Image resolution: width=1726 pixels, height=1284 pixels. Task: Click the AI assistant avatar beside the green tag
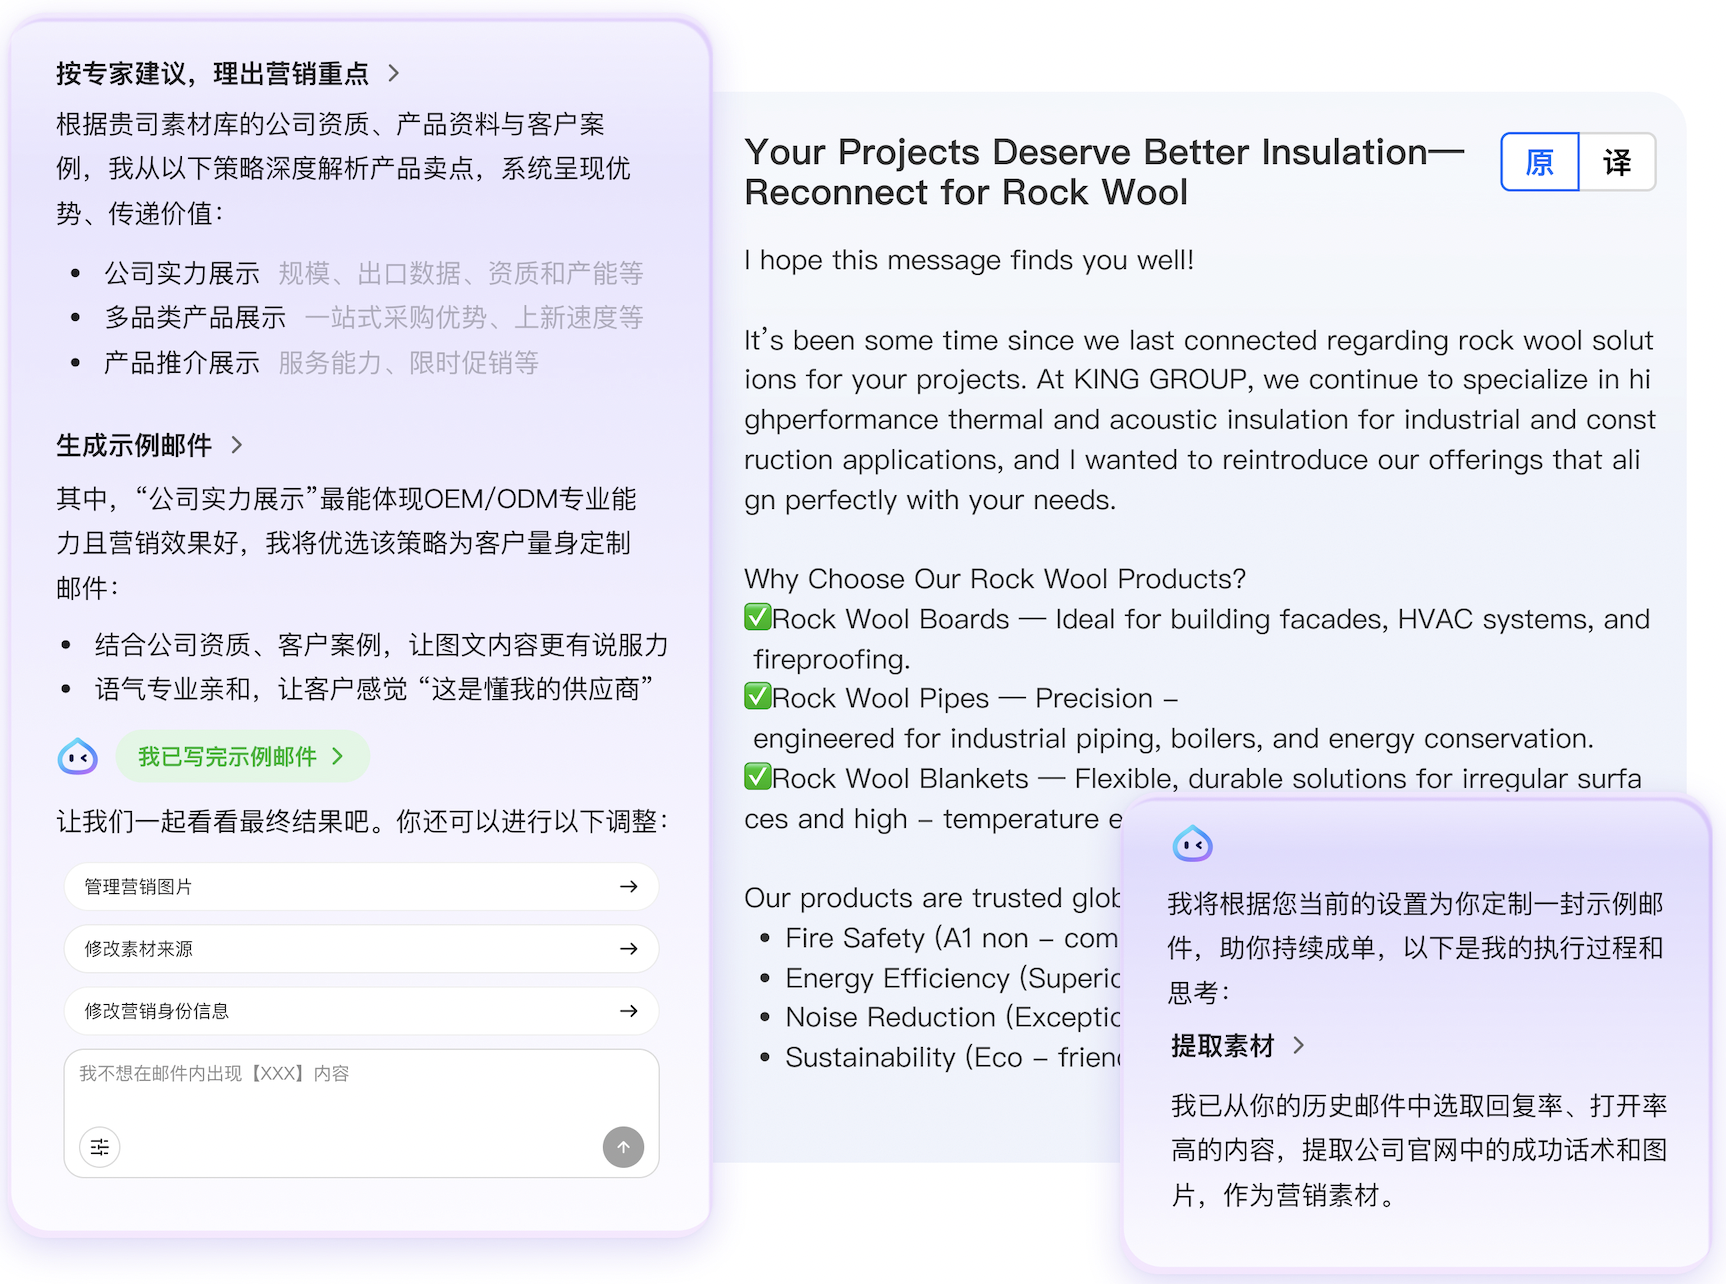(78, 757)
